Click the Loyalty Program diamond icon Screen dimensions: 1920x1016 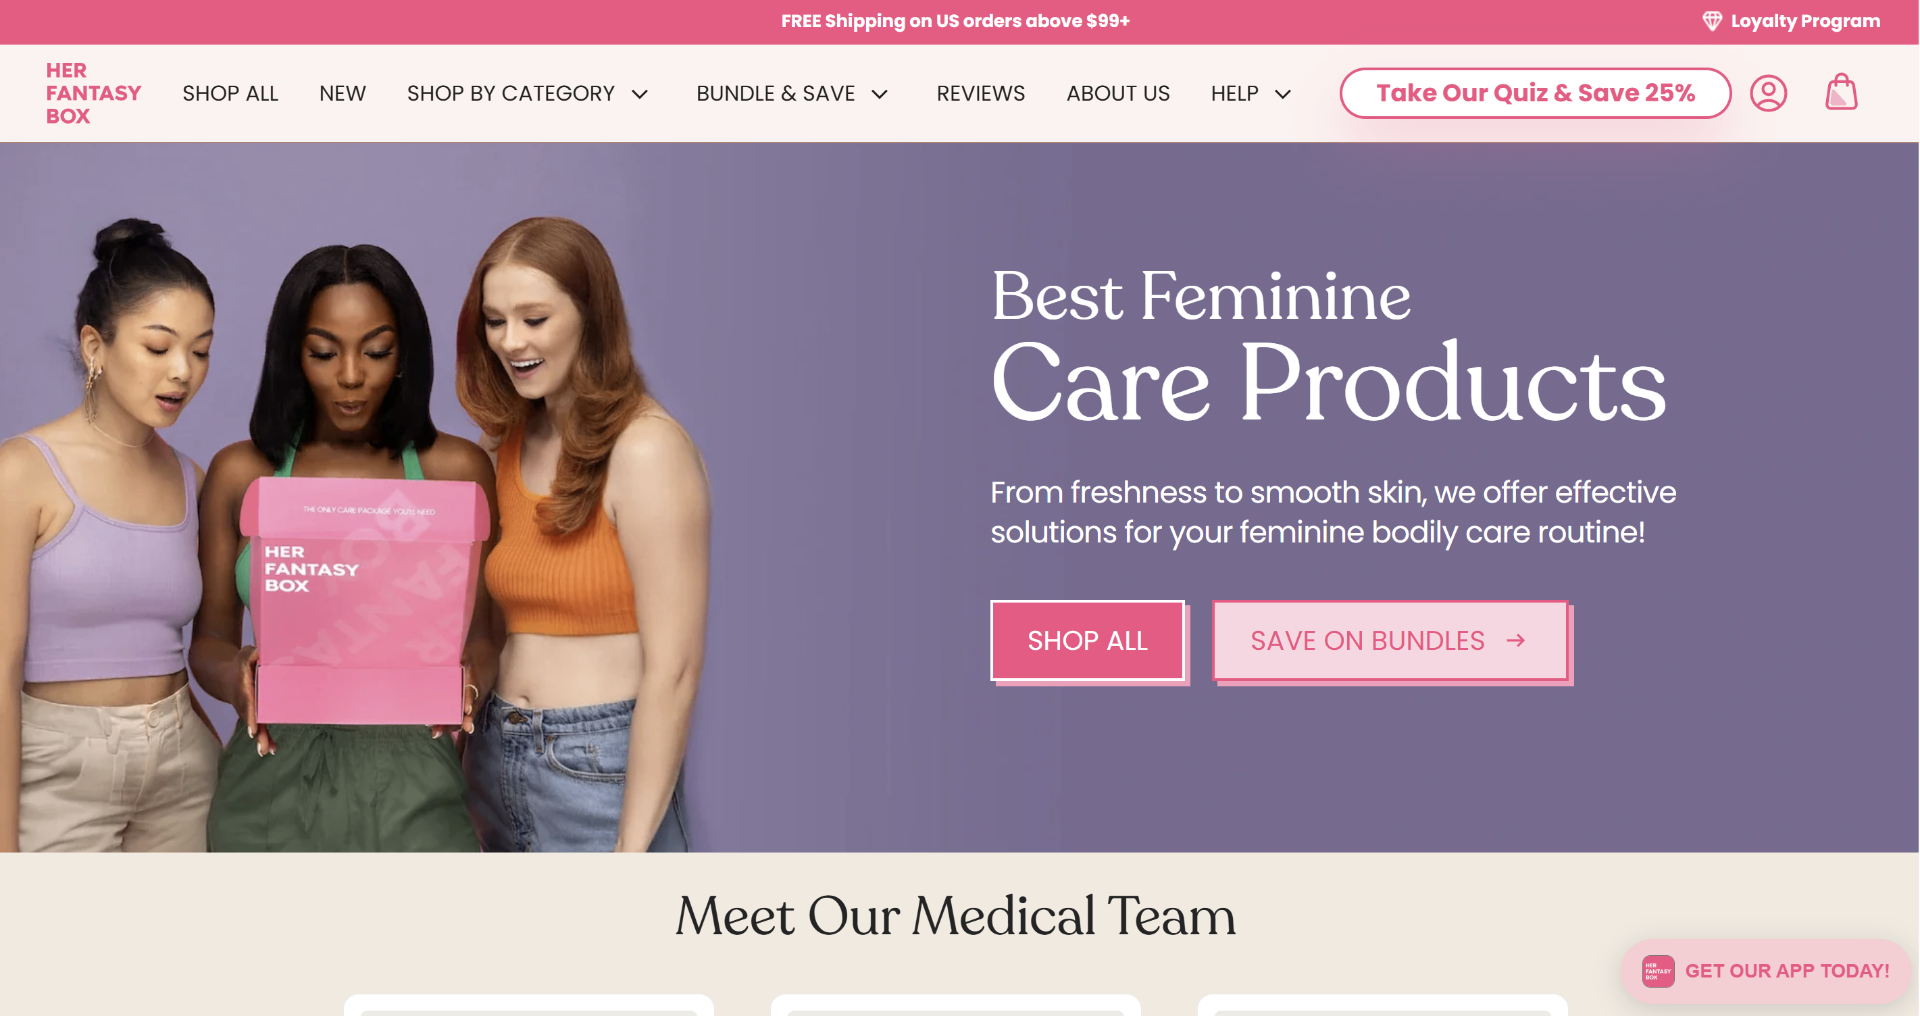[1712, 21]
